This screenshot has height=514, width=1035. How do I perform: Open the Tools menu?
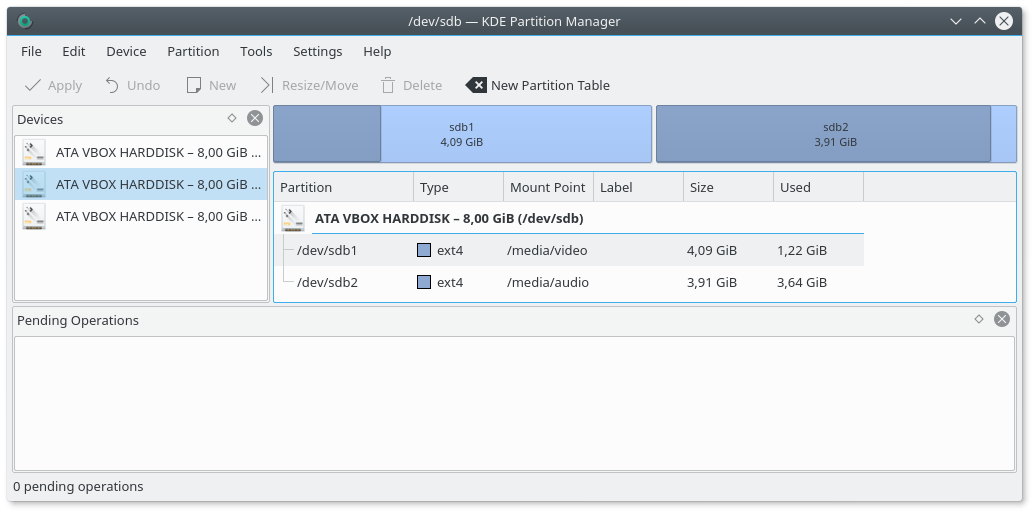[x=256, y=51]
